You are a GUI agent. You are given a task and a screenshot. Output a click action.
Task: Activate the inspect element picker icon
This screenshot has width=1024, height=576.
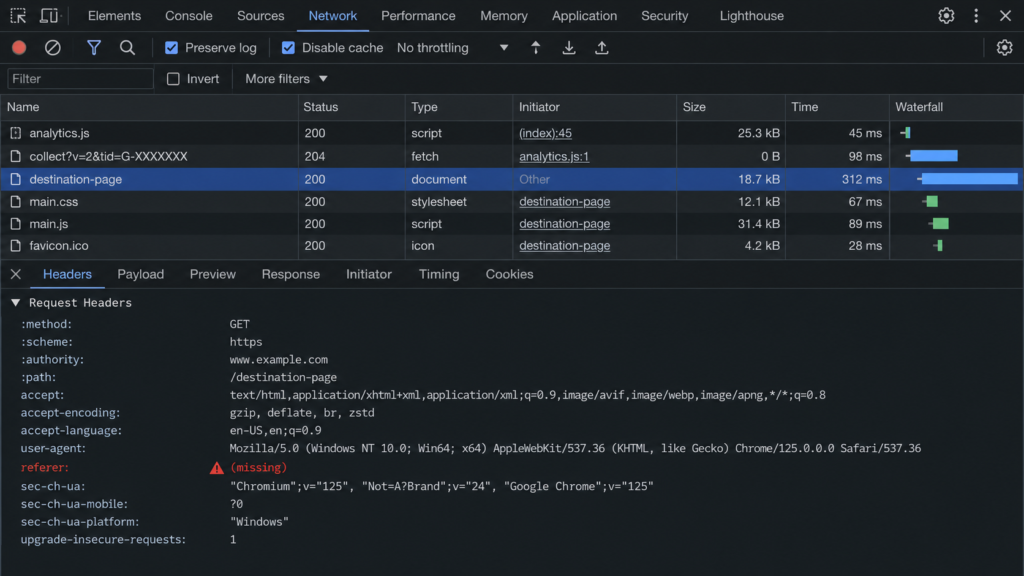click(18, 16)
